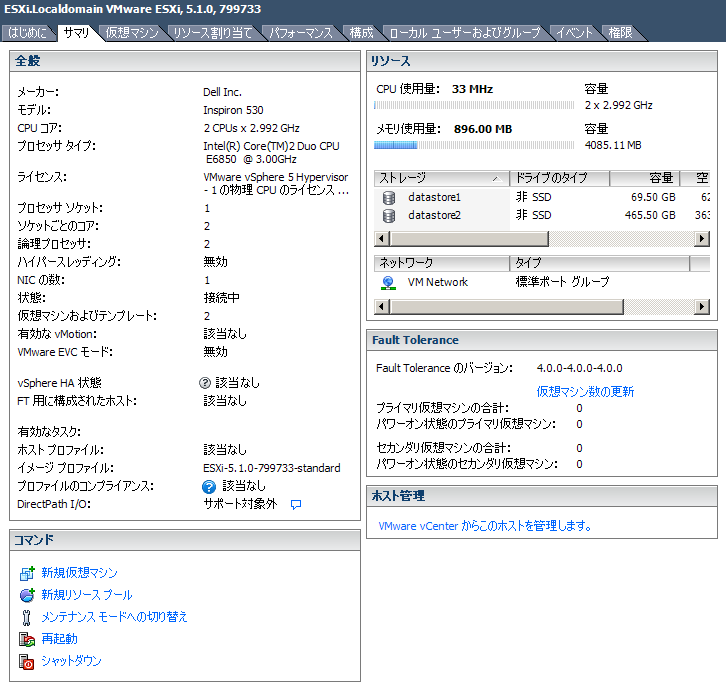Viewport: 726px width, 683px height.
Task: Click the 接続中 state value
Action: point(222,298)
